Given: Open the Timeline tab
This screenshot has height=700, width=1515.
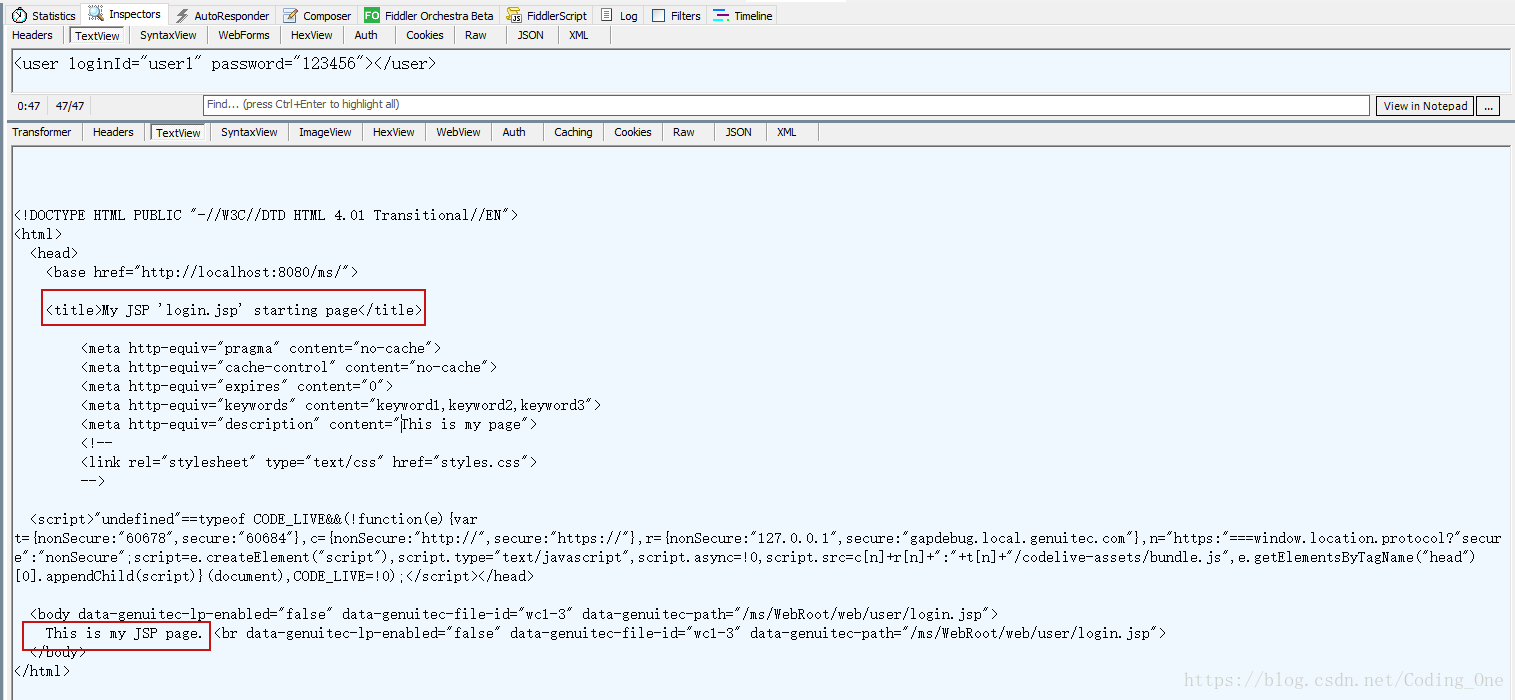Looking at the screenshot, I should click(742, 16).
